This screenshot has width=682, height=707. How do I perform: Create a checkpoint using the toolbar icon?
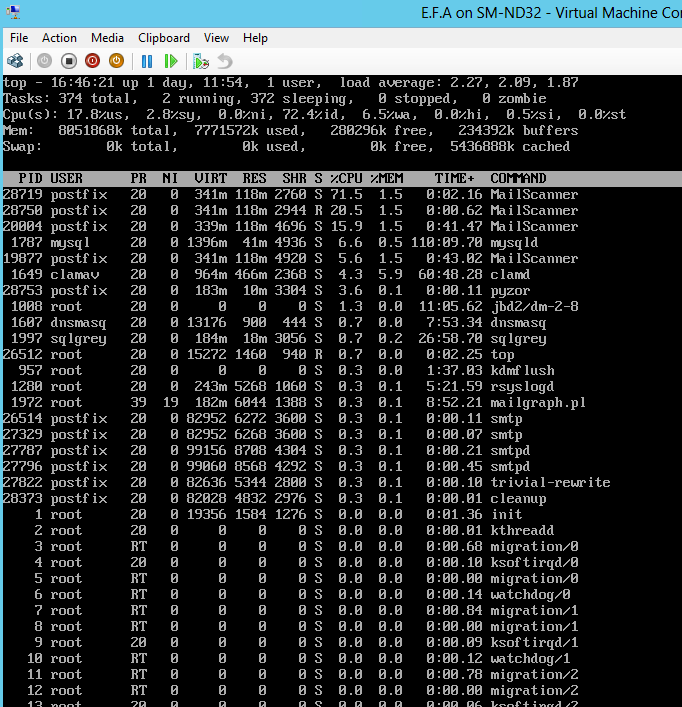pos(201,61)
